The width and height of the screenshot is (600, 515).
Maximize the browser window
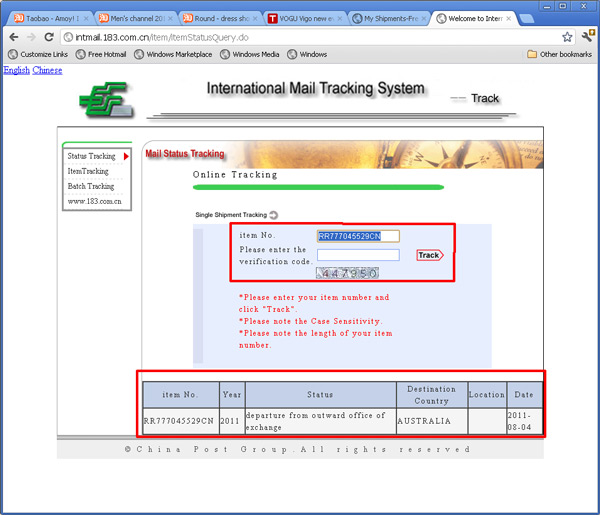coord(563,7)
